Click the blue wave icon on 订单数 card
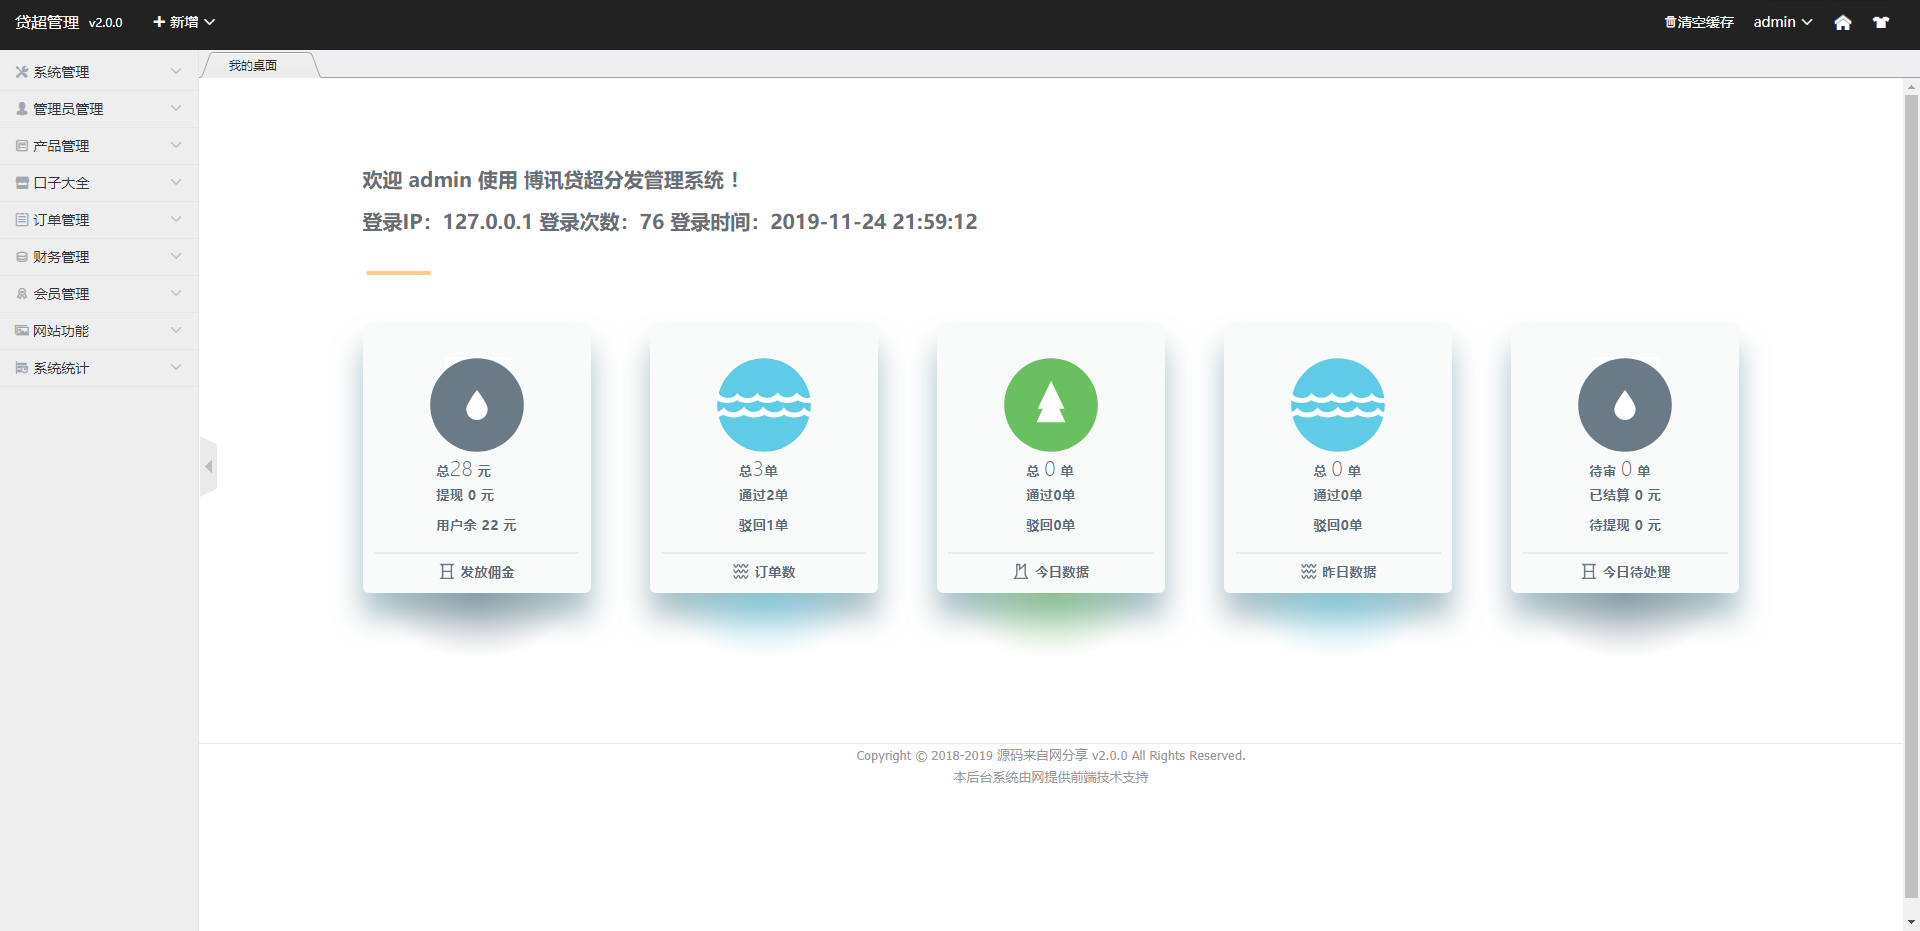This screenshot has width=1920, height=931. pyautogui.click(x=764, y=405)
